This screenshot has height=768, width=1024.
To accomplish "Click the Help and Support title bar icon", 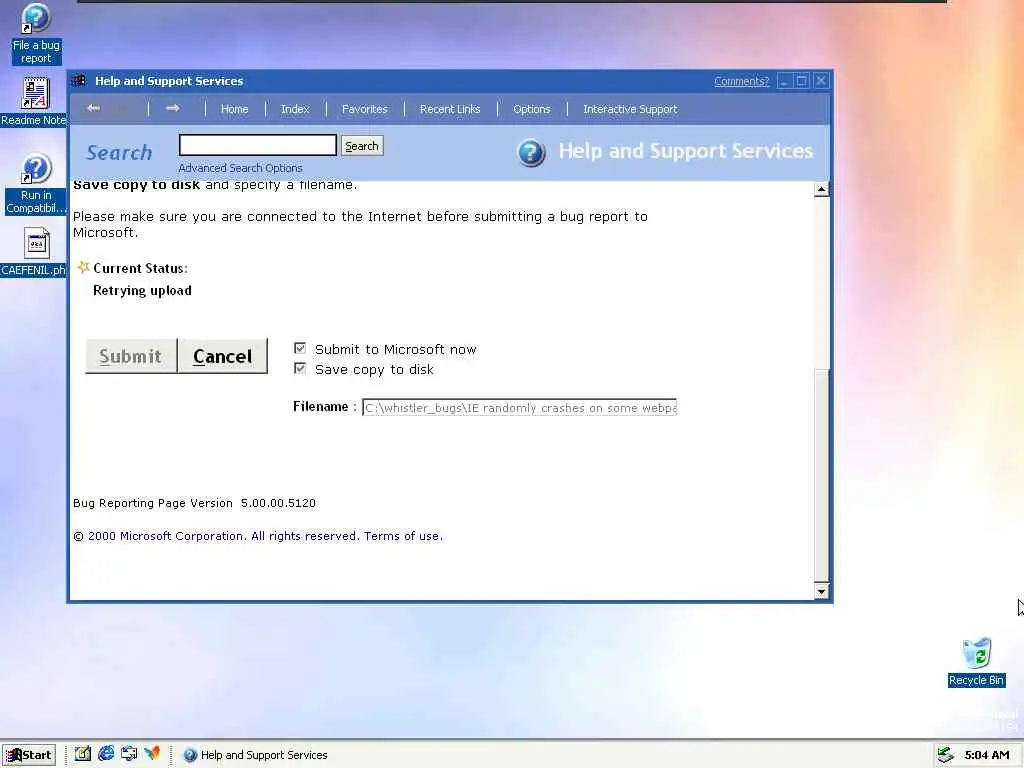I will tap(79, 80).
